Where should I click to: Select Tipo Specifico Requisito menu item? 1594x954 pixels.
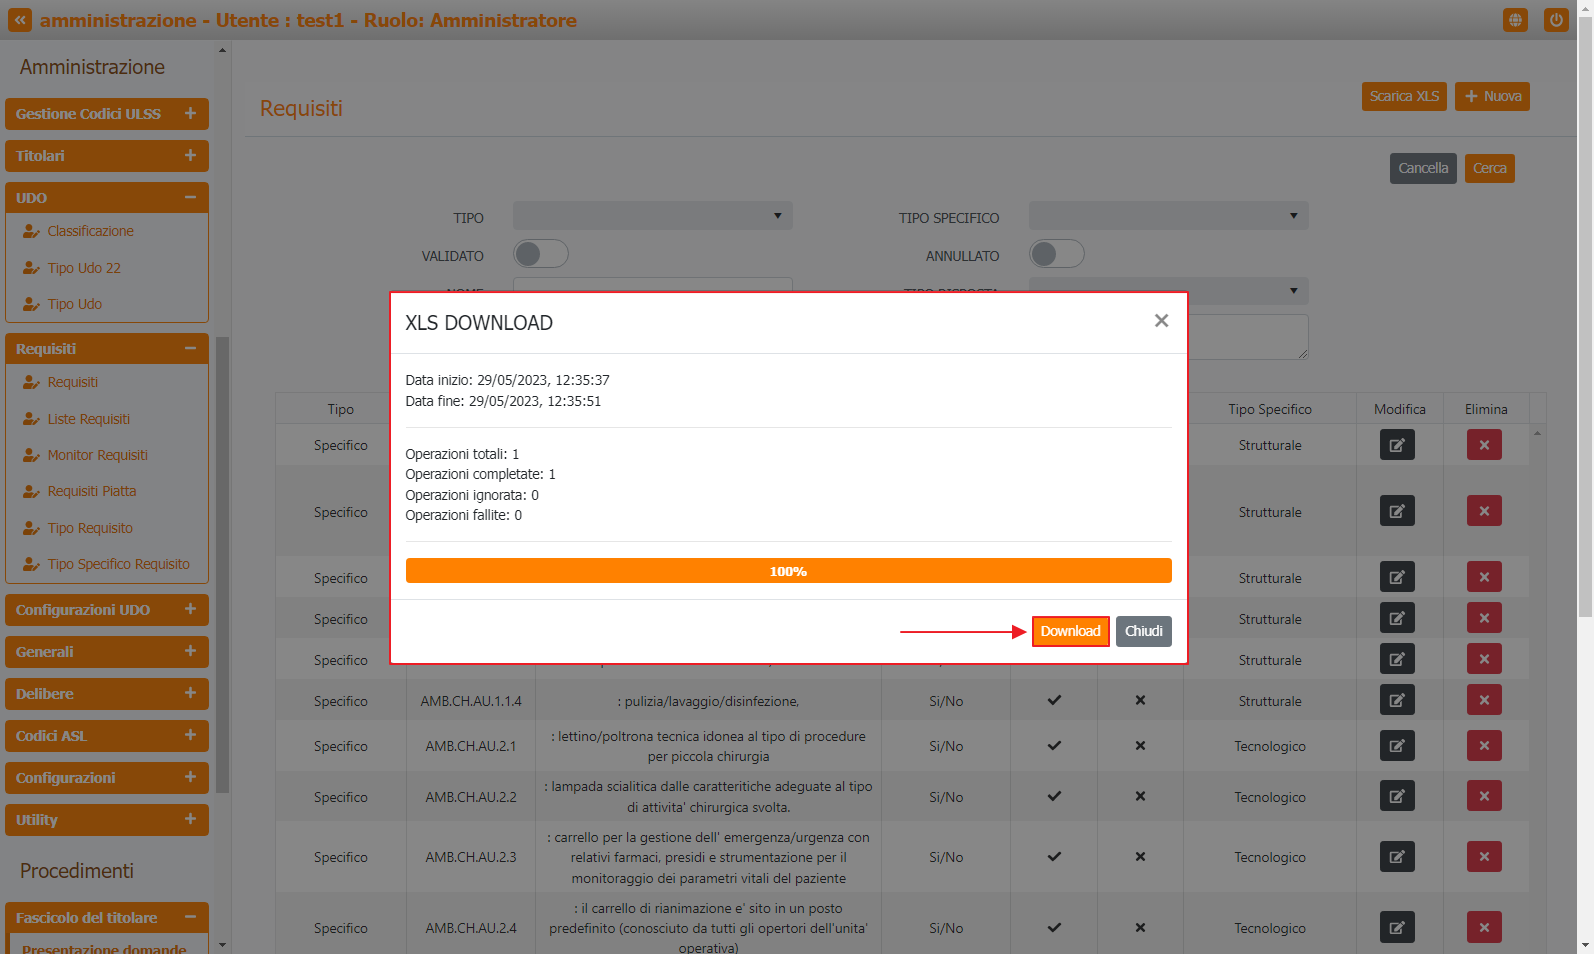click(x=118, y=564)
